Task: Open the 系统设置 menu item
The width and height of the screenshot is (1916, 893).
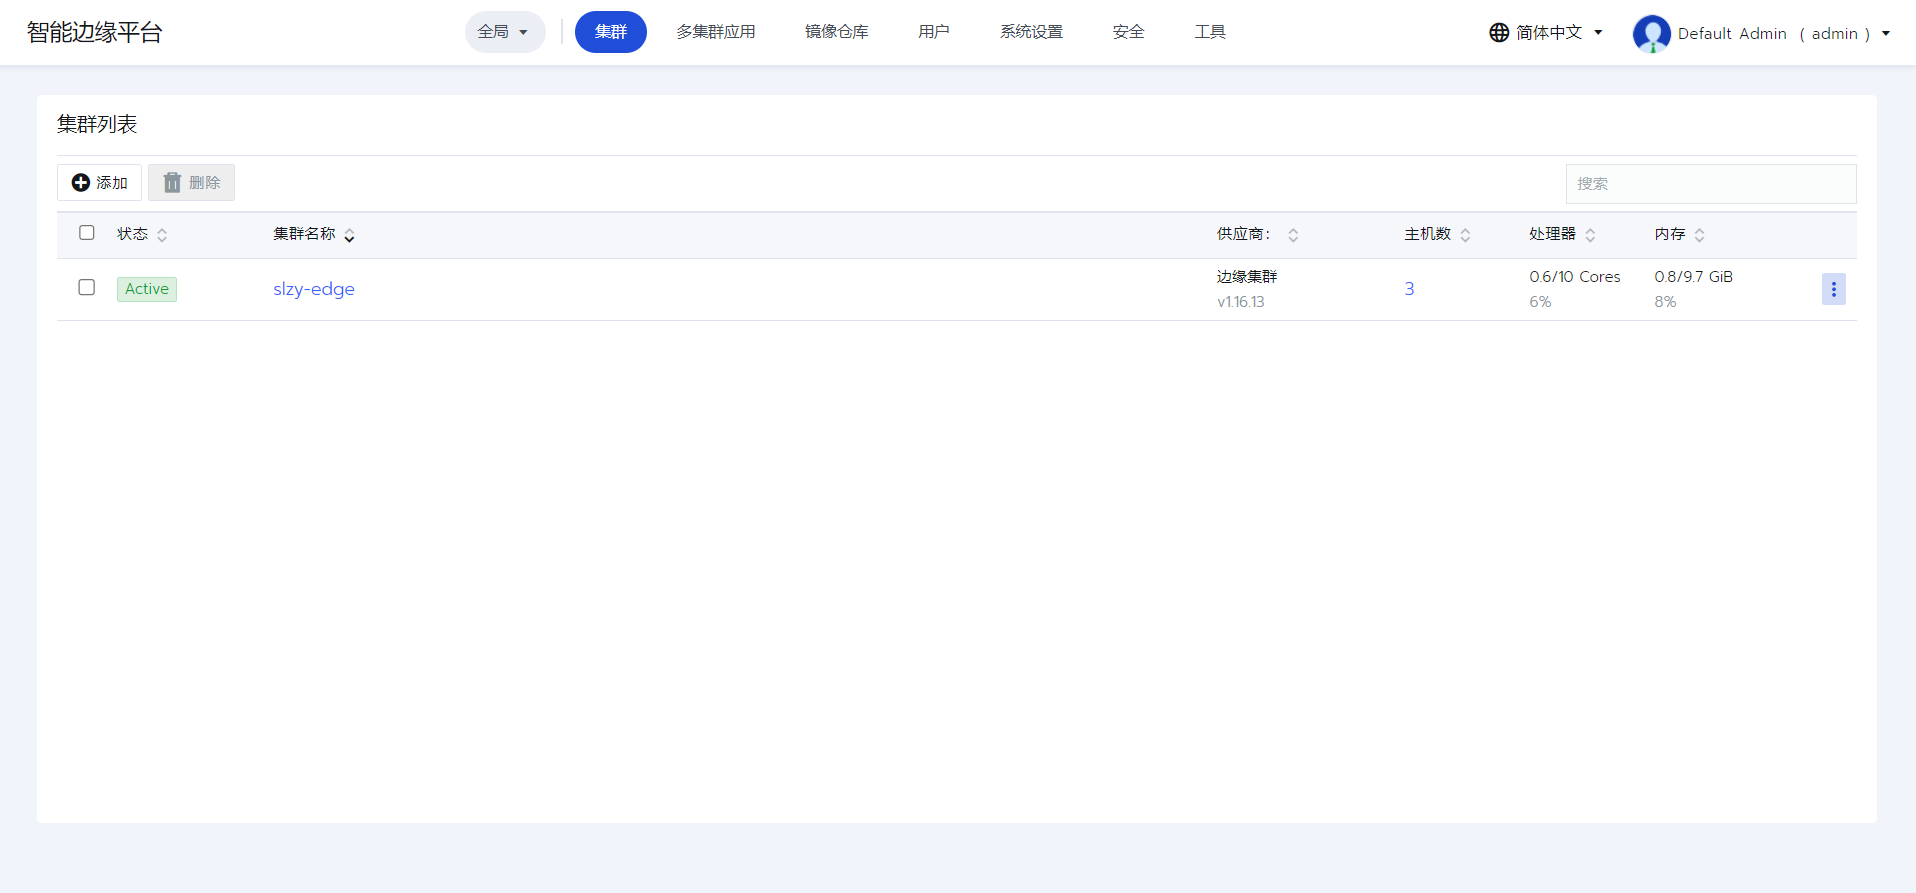Action: (1031, 32)
